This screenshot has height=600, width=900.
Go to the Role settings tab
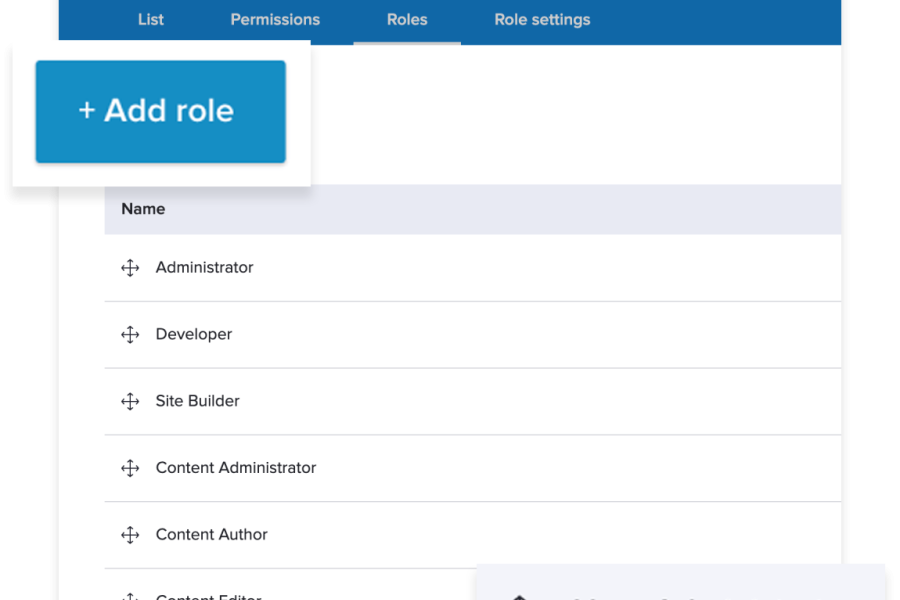tap(542, 20)
